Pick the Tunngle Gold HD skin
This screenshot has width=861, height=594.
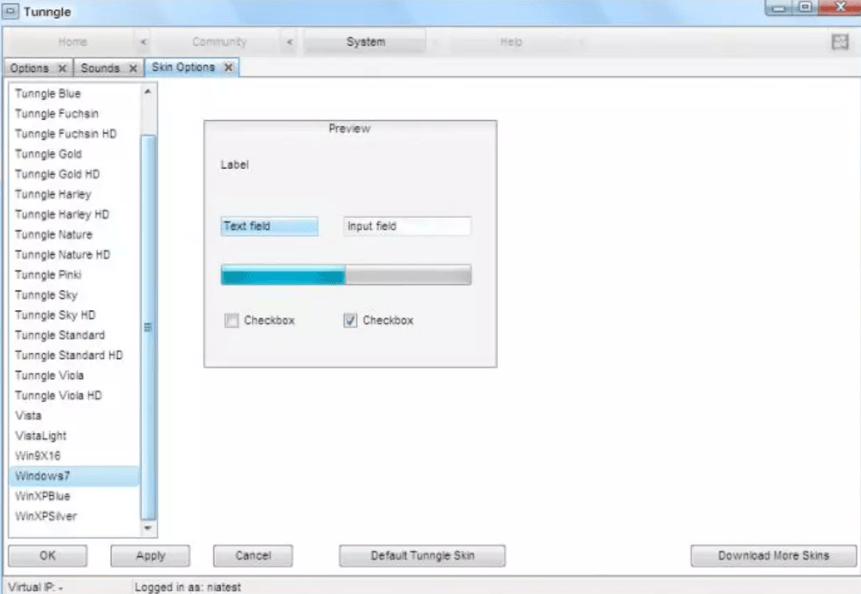pyautogui.click(x=75, y=174)
